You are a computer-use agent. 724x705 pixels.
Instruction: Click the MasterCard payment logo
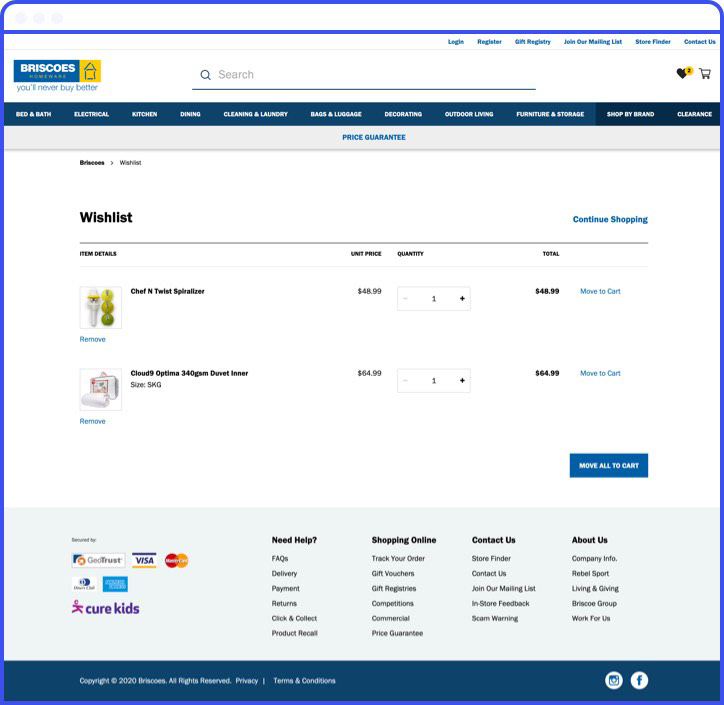point(176,560)
